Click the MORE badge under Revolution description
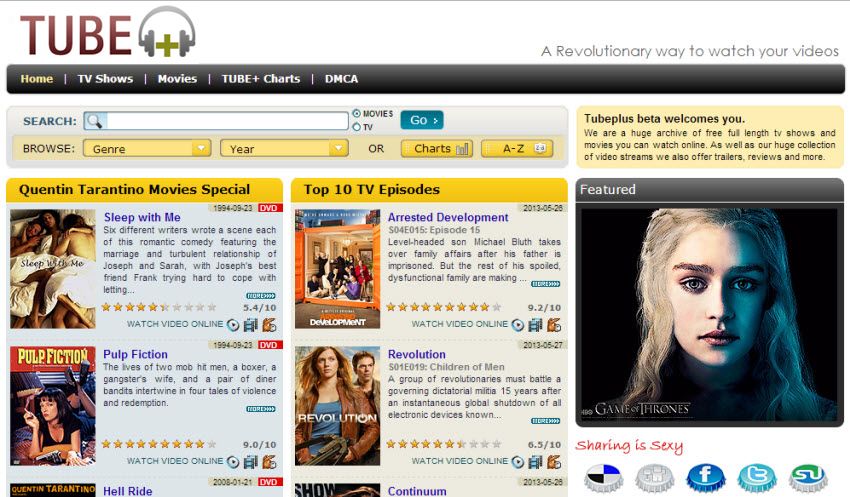Screen dimensions: 850x497 pyautogui.click(x=545, y=421)
